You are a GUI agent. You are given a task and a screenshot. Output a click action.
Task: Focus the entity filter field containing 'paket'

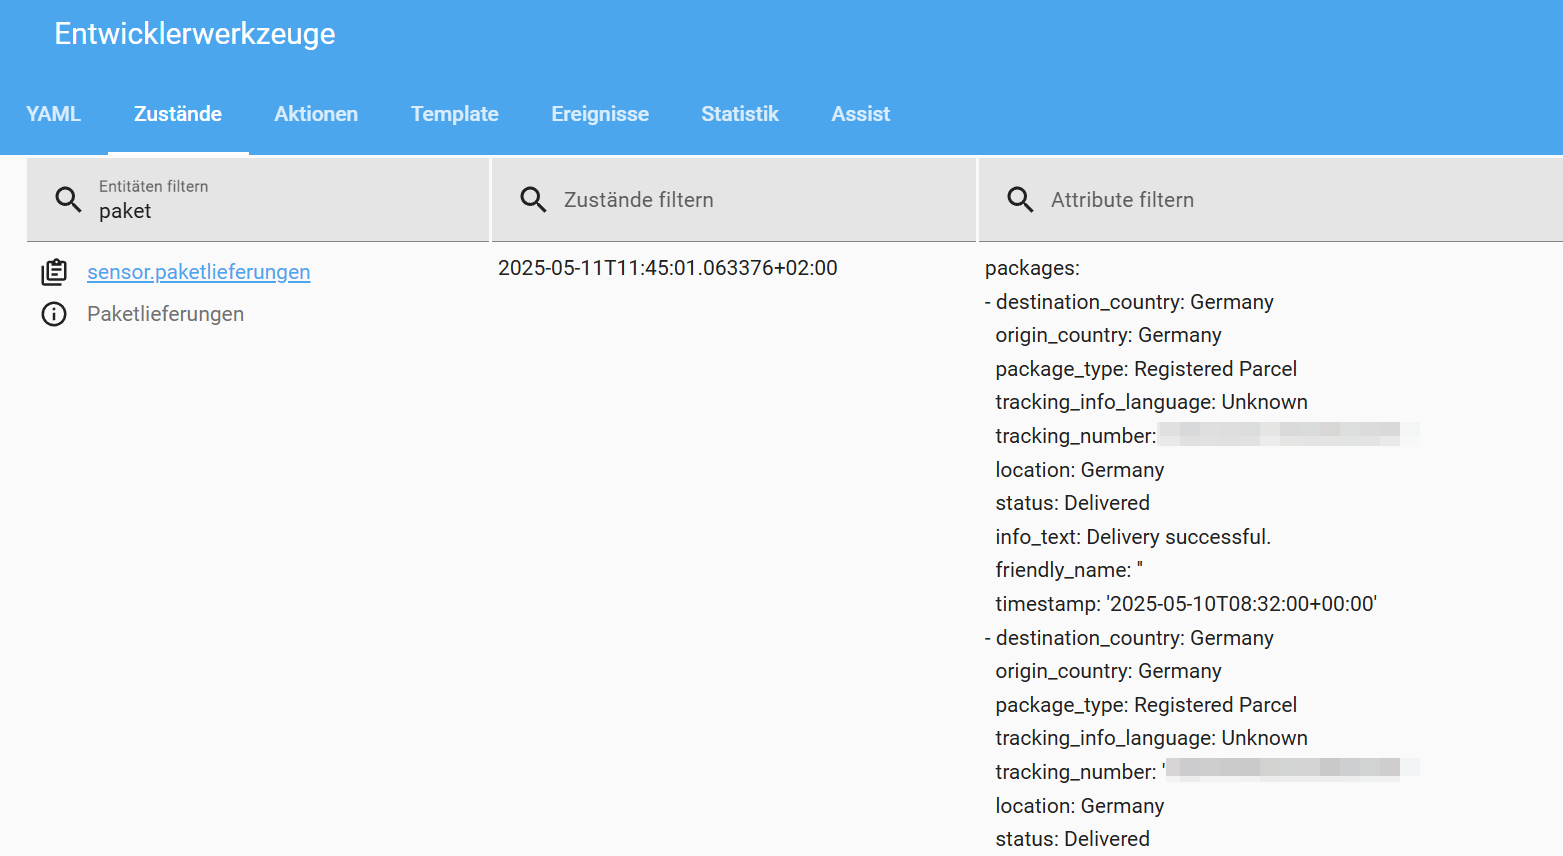(280, 211)
